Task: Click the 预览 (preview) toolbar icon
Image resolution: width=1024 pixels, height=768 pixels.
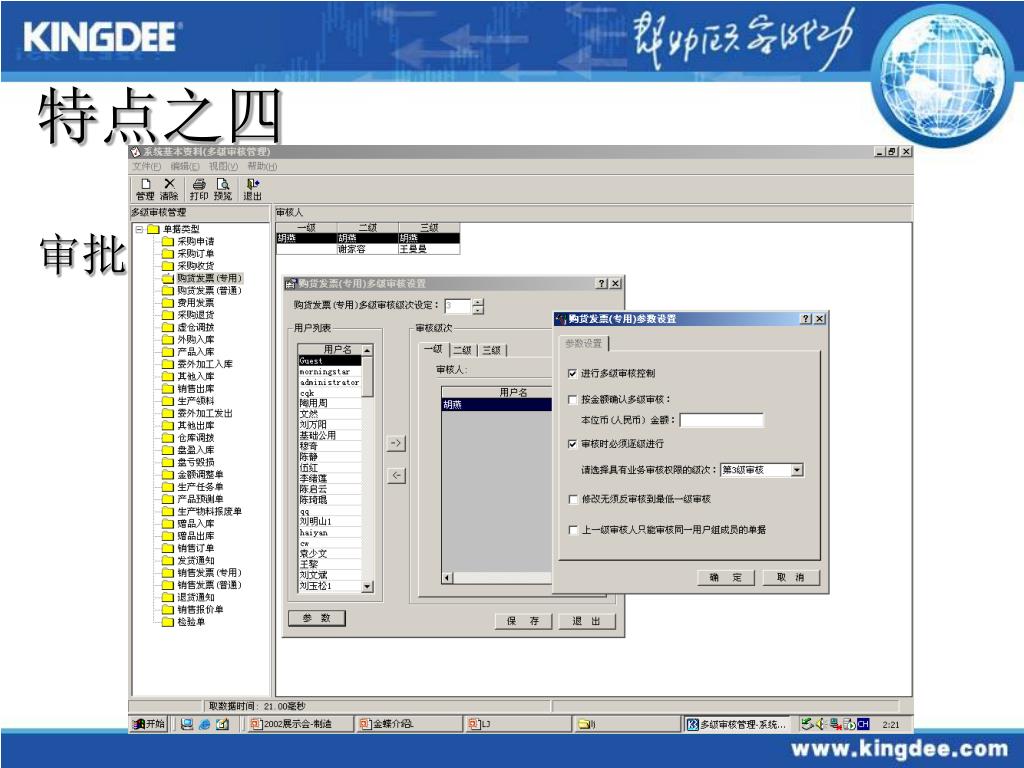Action: click(223, 189)
